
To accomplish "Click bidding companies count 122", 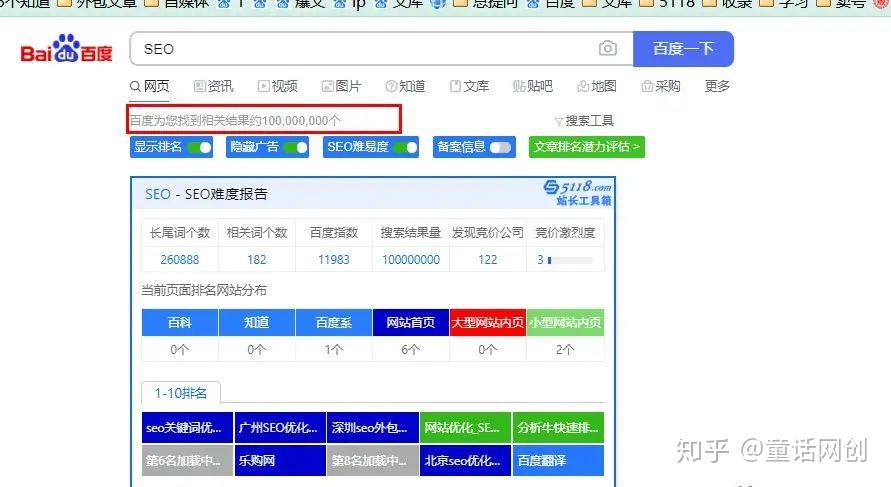I will point(488,260).
